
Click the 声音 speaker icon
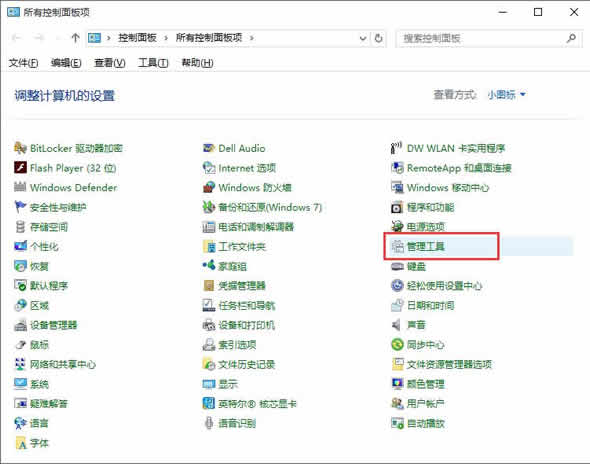coord(397,325)
